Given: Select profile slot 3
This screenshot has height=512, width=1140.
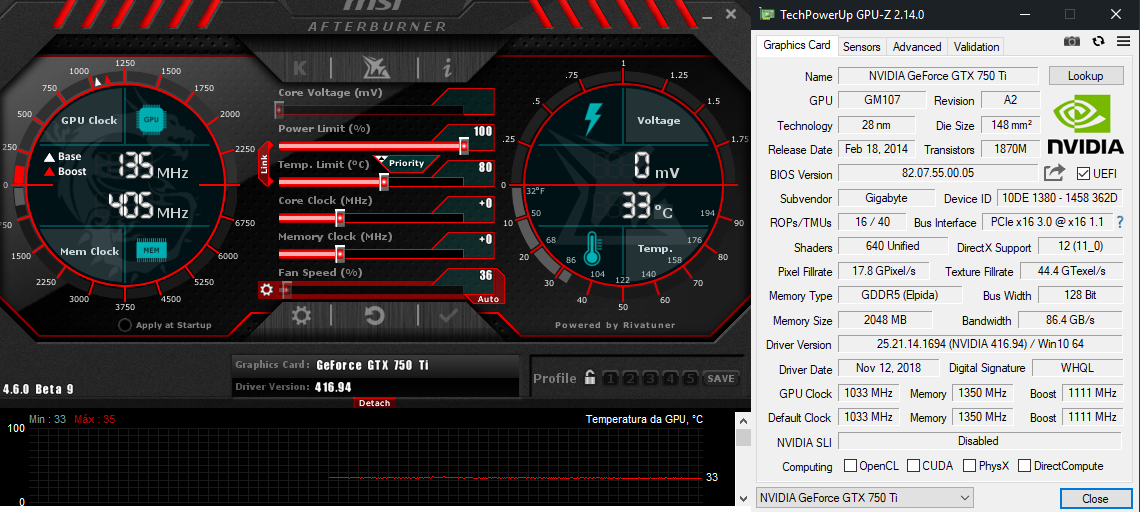Looking at the screenshot, I should 651,378.
